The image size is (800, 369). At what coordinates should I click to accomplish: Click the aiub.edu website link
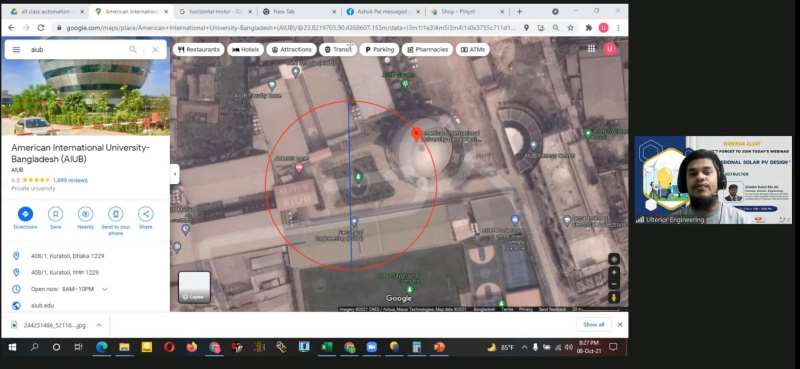point(42,305)
